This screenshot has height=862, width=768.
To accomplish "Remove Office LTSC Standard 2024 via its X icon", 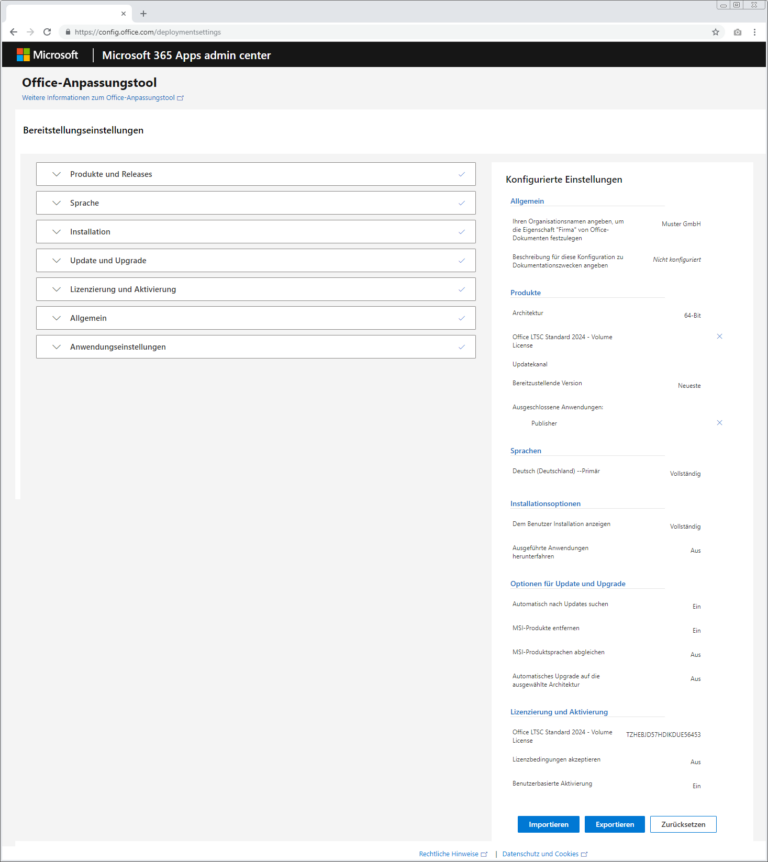I will (x=718, y=337).
